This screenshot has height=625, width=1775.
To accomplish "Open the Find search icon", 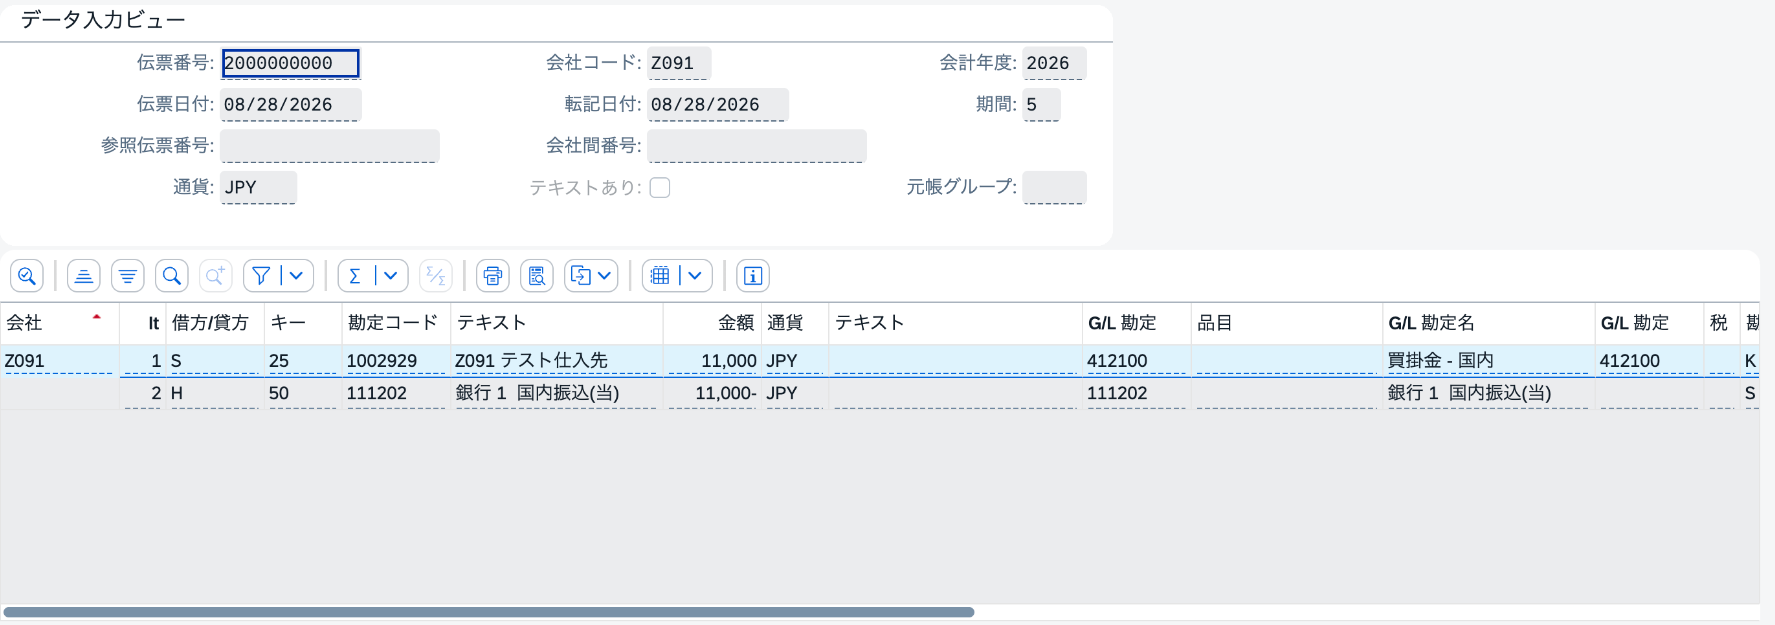I will 172,276.
